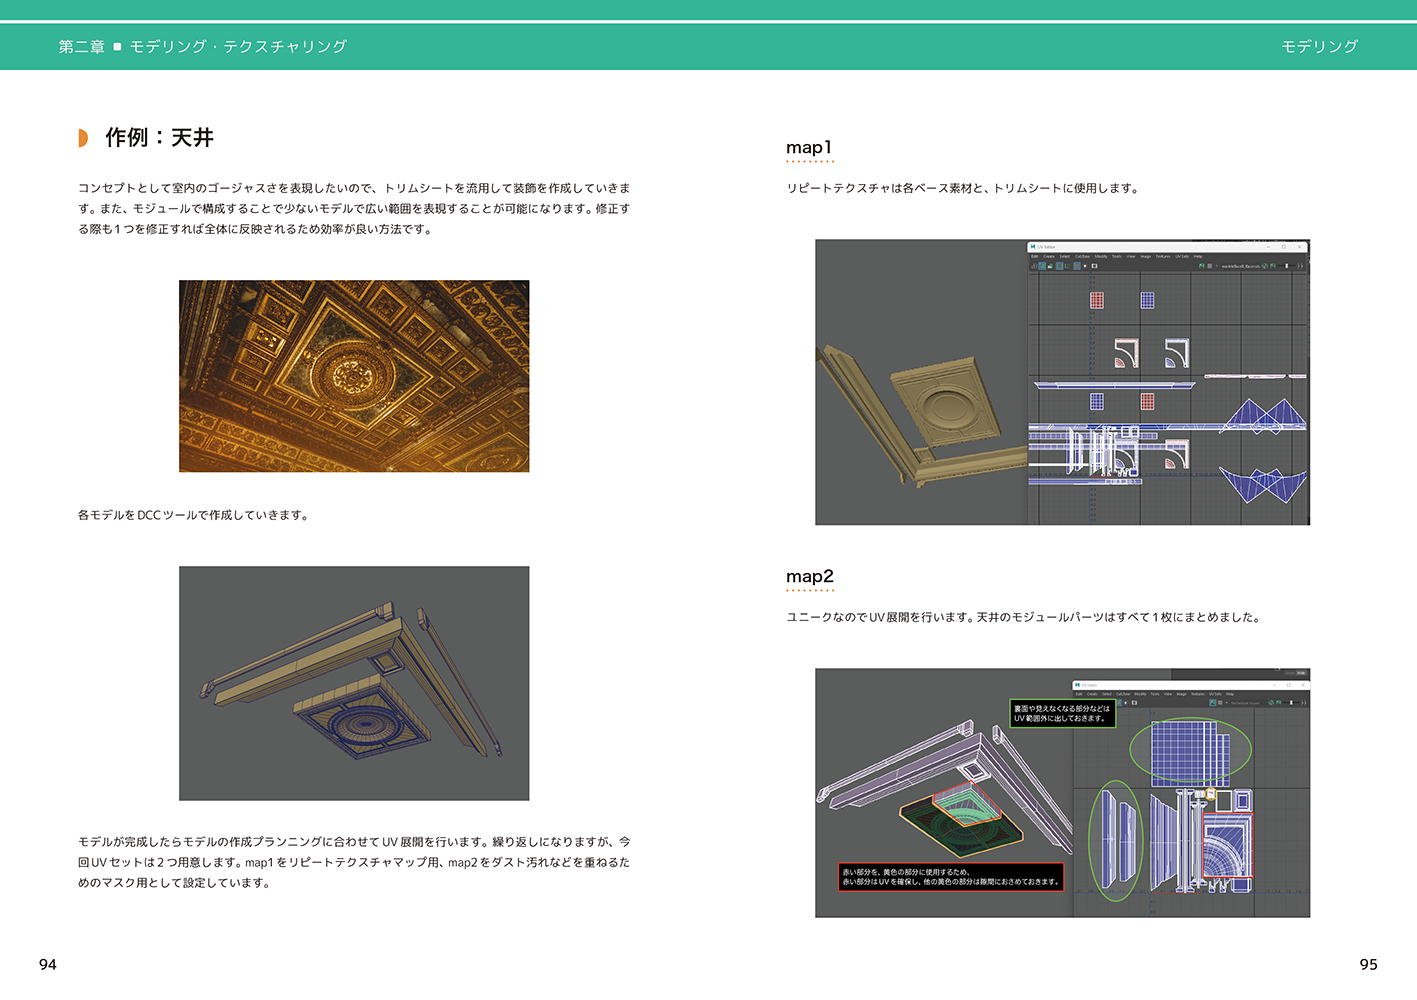Screen dimensions: 1417x1000
Task: Expand texture list arrow in map1 UV Editor
Action: click(x=1216, y=266)
